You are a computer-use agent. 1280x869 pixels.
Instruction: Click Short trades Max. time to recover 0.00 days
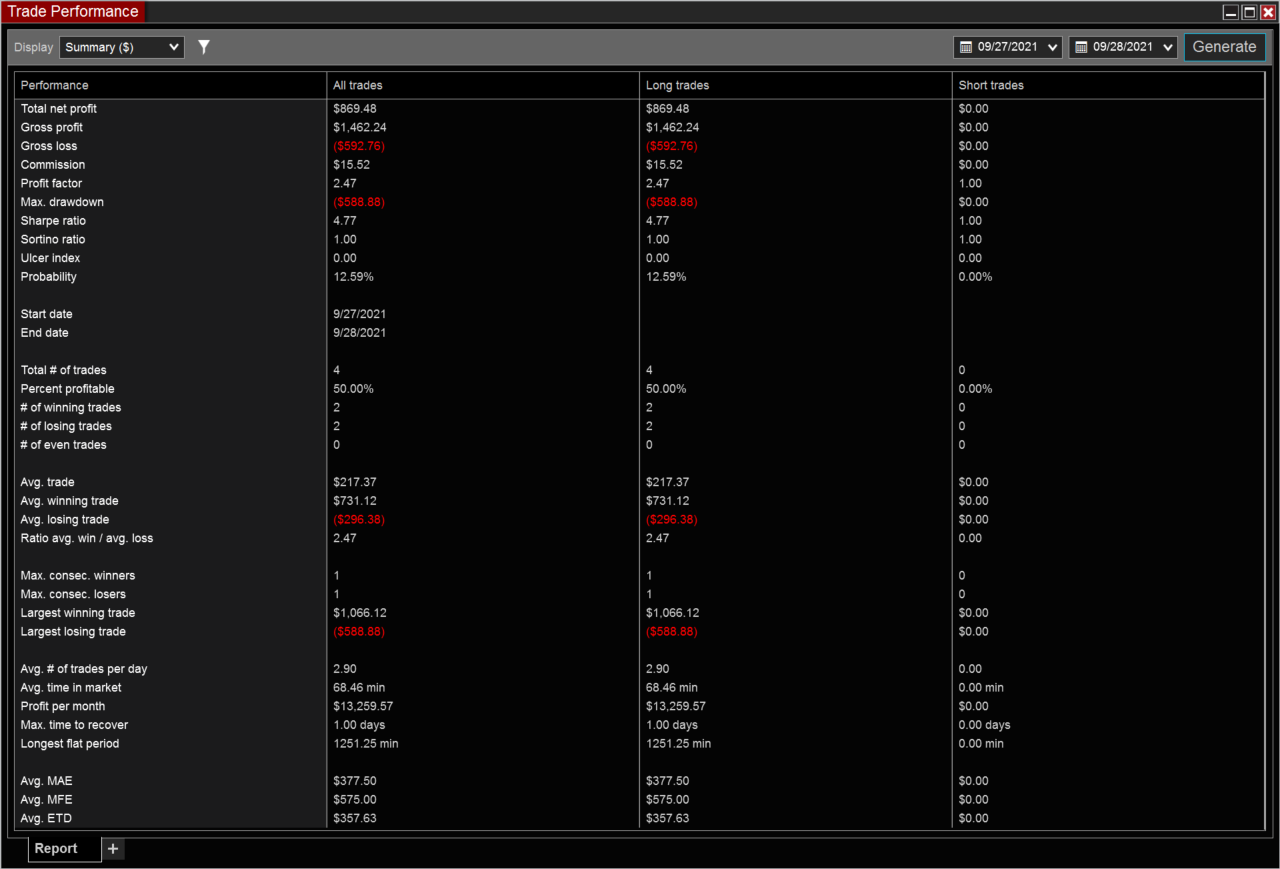pyautogui.click(x=985, y=724)
